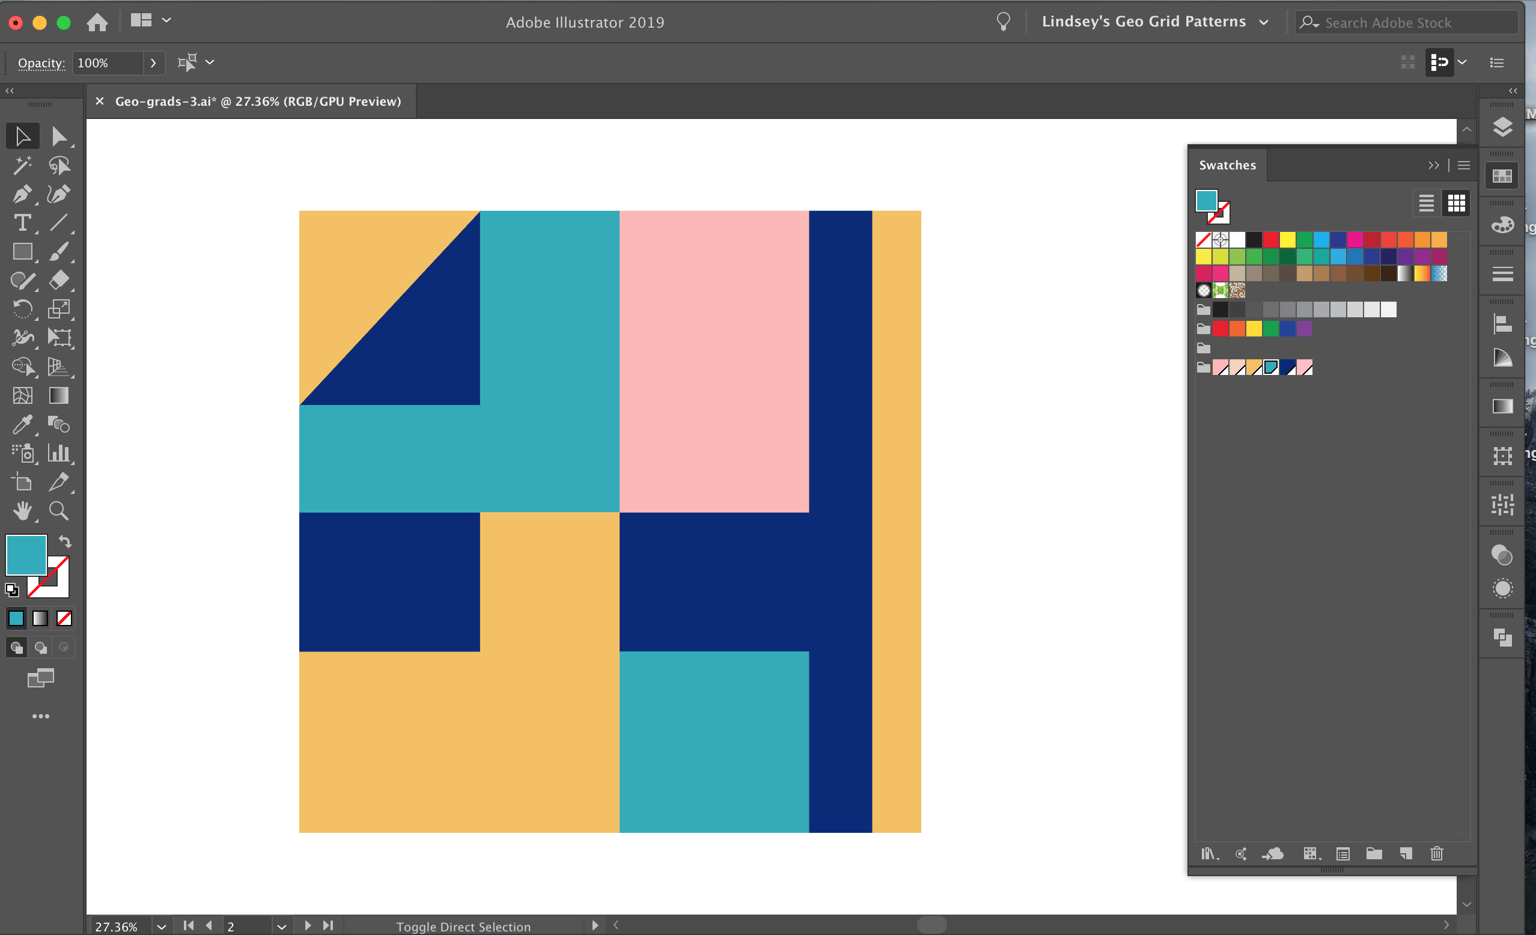Image resolution: width=1536 pixels, height=935 pixels.
Task: Collapse the Swatches panel with double arrows
Action: pyautogui.click(x=1434, y=165)
